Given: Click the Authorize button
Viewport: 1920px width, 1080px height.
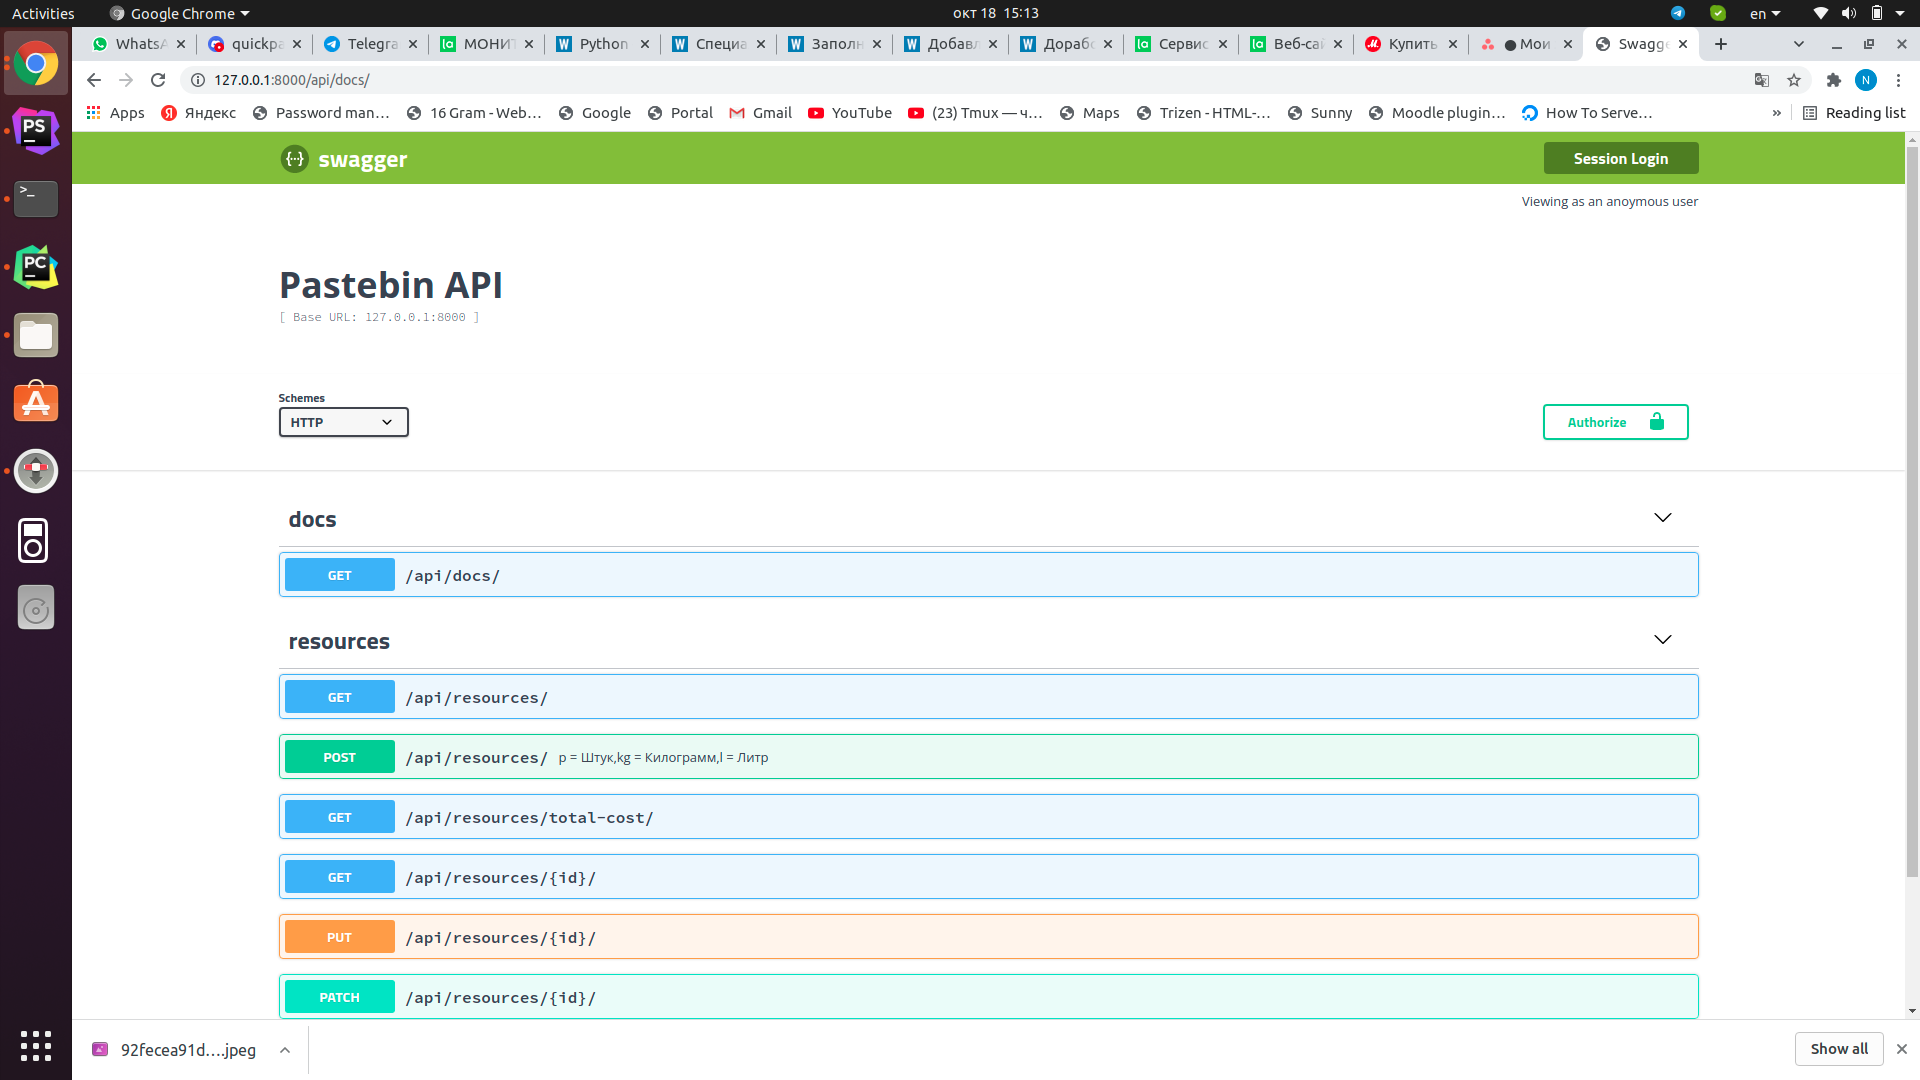Looking at the screenshot, I should tap(1615, 422).
